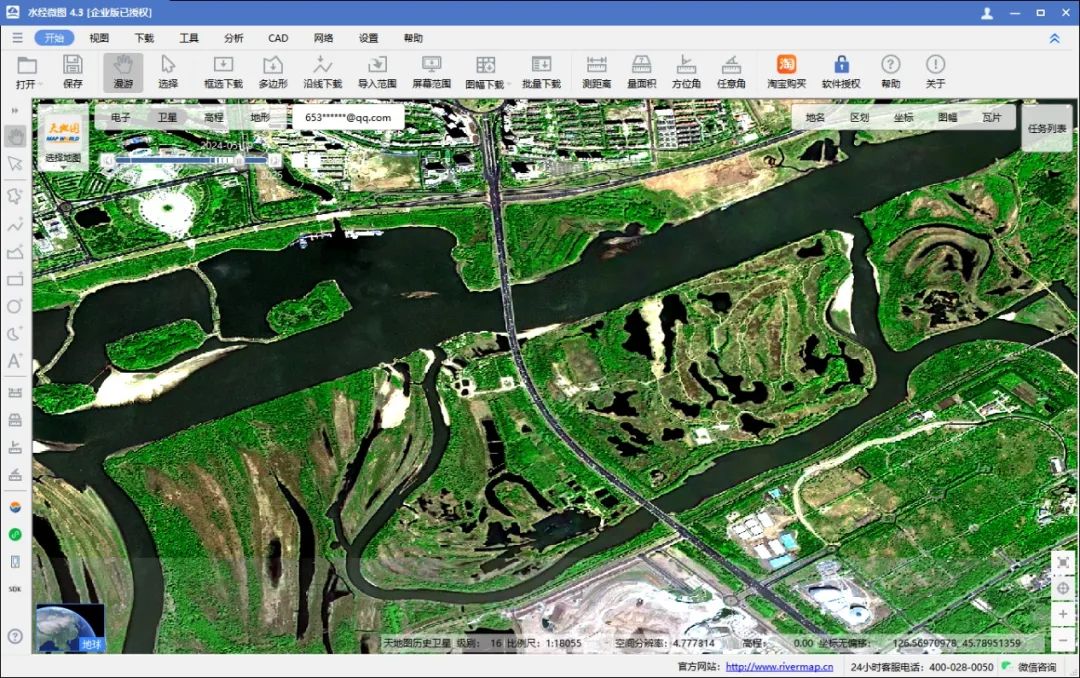Click the Save (保存) disk icon
This screenshot has height=678, width=1080.
tap(72, 72)
